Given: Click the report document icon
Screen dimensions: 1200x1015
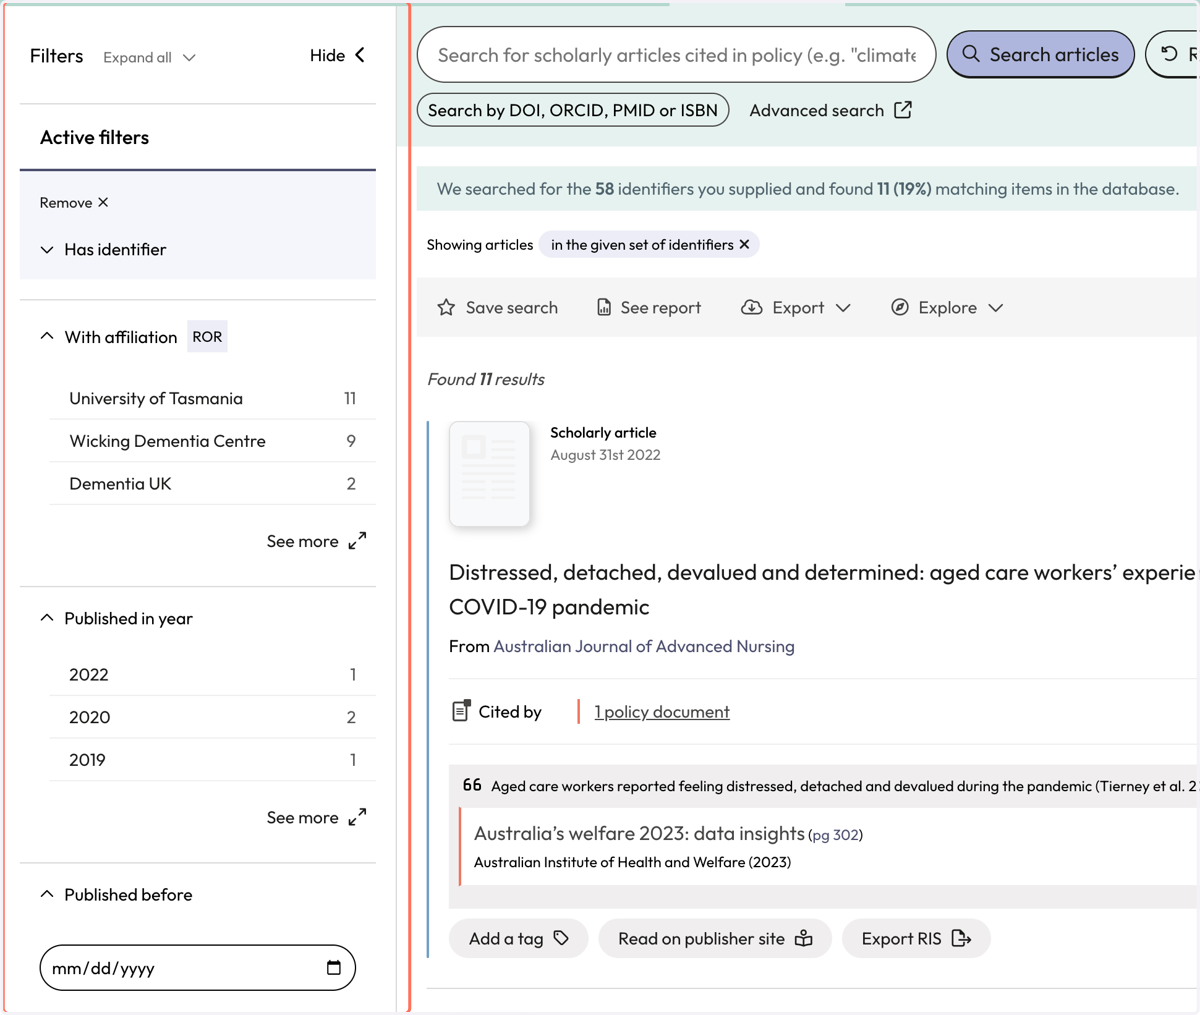Looking at the screenshot, I should click(604, 307).
